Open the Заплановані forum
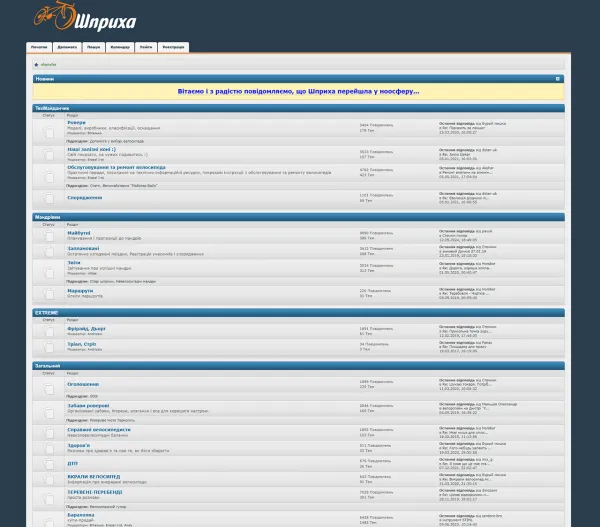 click(x=83, y=248)
